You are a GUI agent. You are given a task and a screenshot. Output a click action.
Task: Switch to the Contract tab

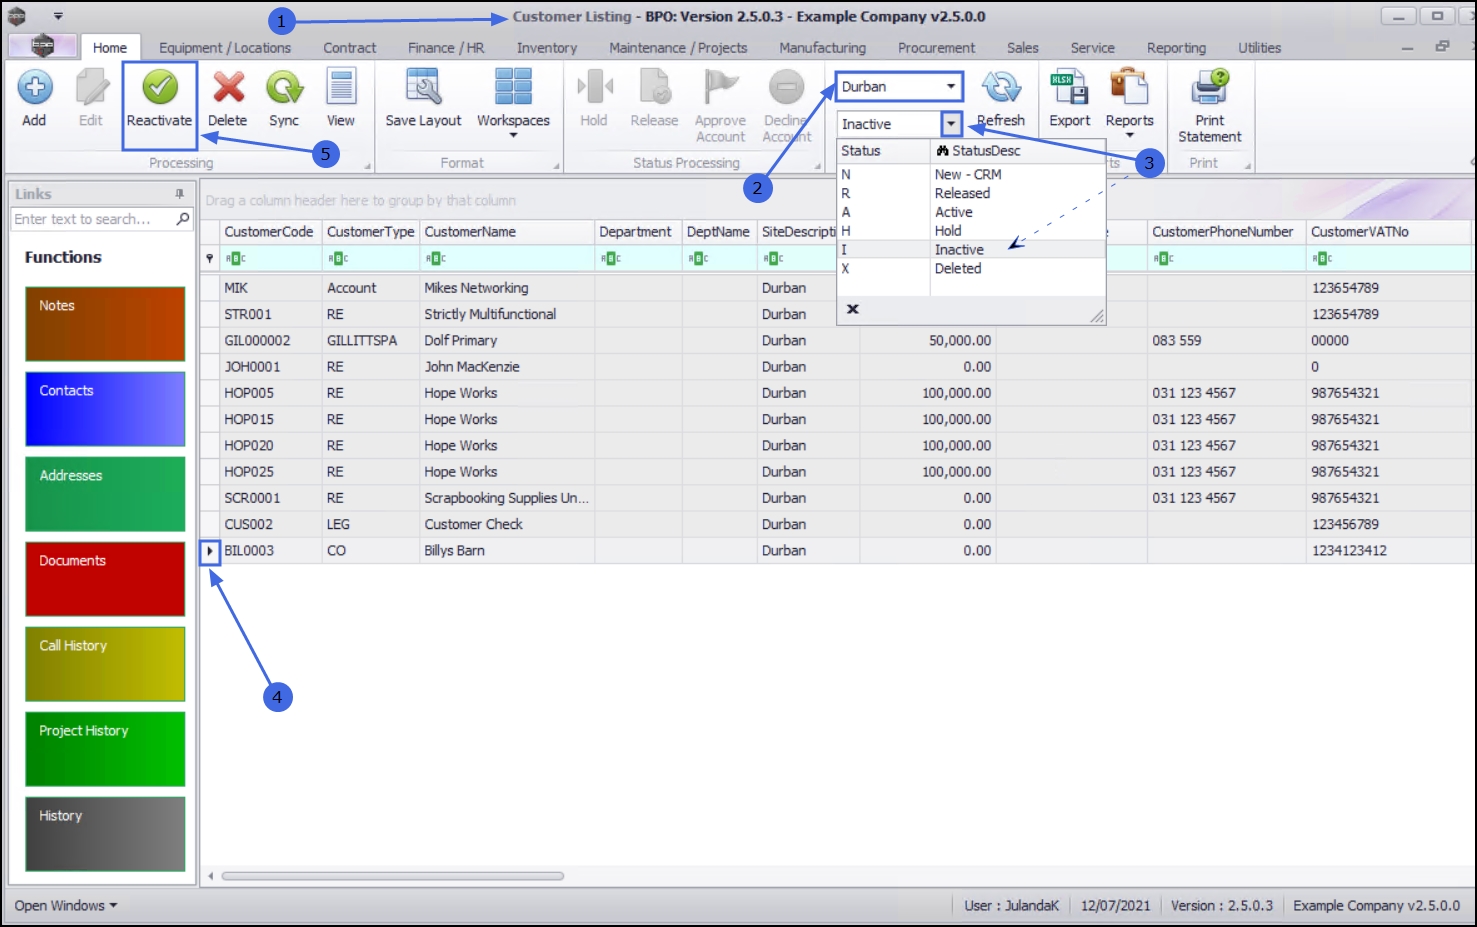point(350,47)
